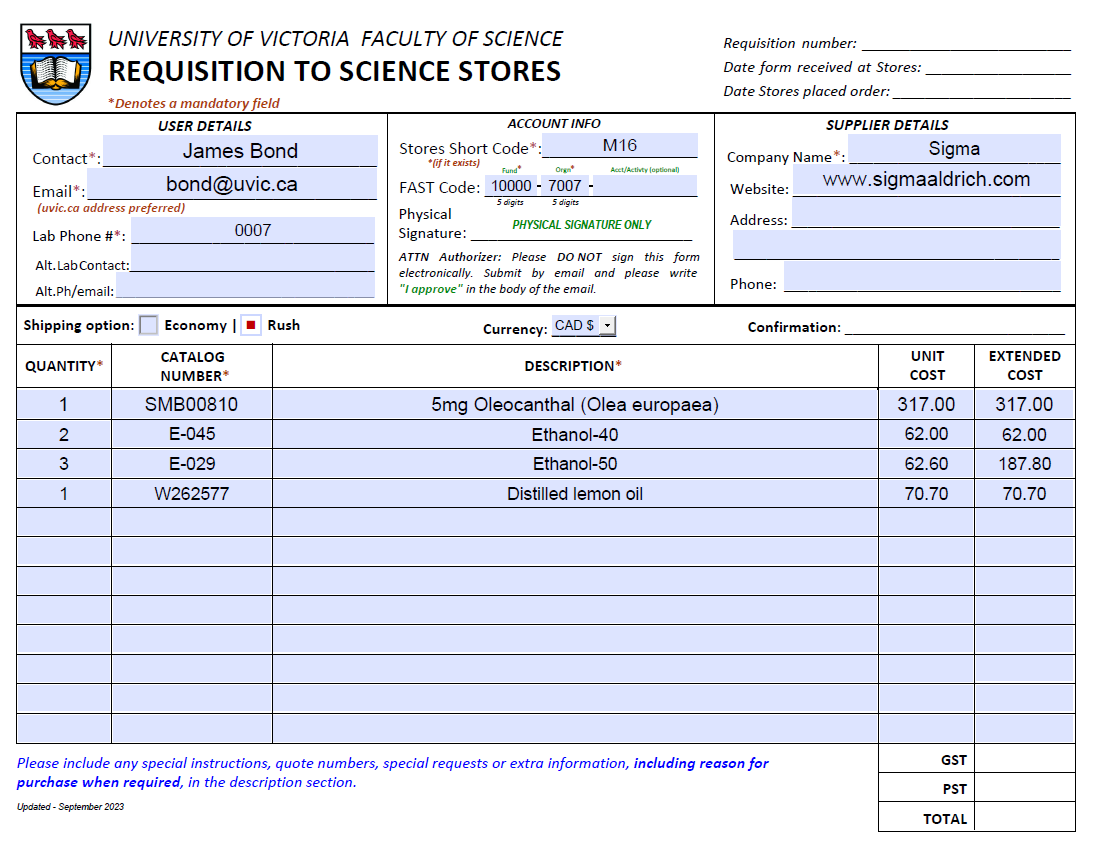Uncheck the Rush shipping checkbox
The image size is (1098, 850).
pyautogui.click(x=251, y=325)
